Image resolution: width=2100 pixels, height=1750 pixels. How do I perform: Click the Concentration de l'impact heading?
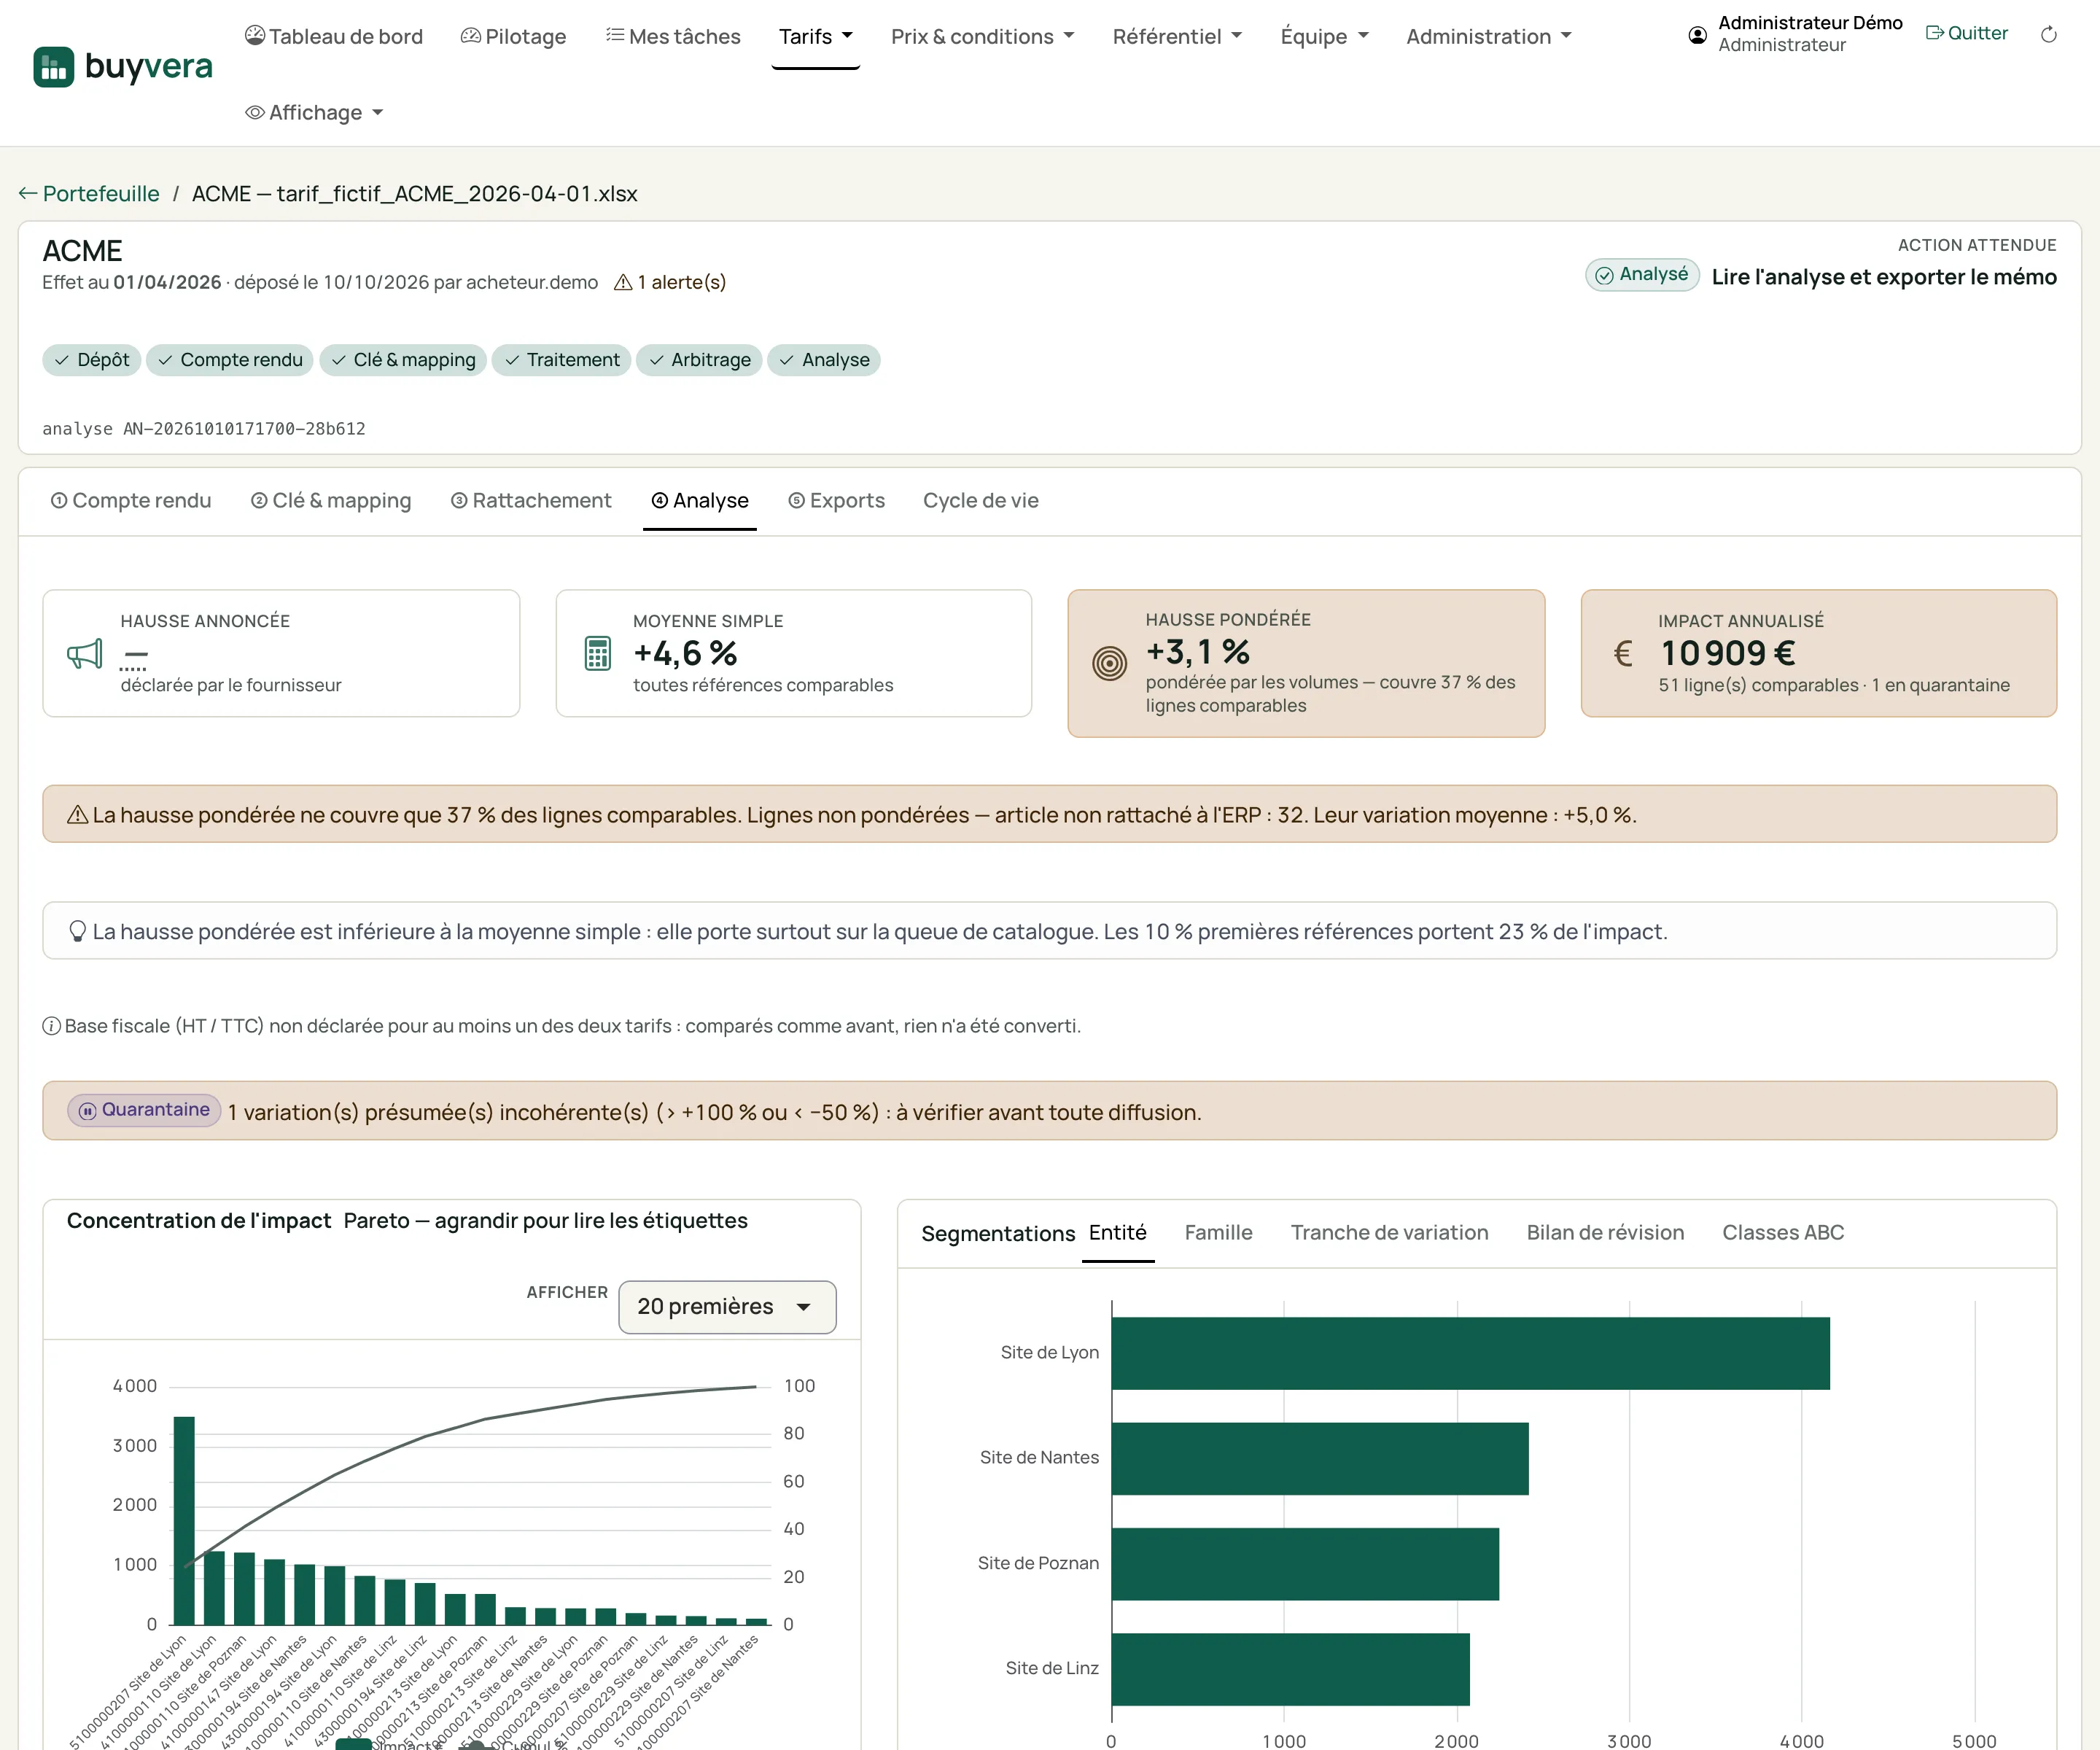(199, 1221)
